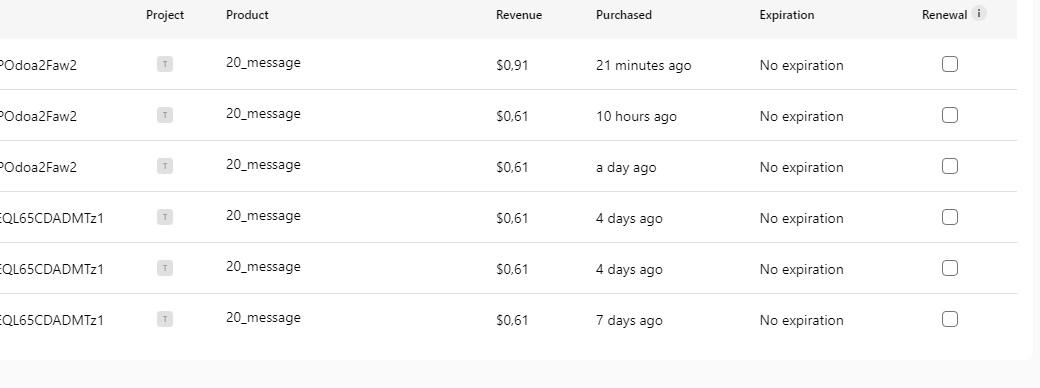Select the $0,91 revenue value
This screenshot has height=388, width=1040.
point(512,65)
